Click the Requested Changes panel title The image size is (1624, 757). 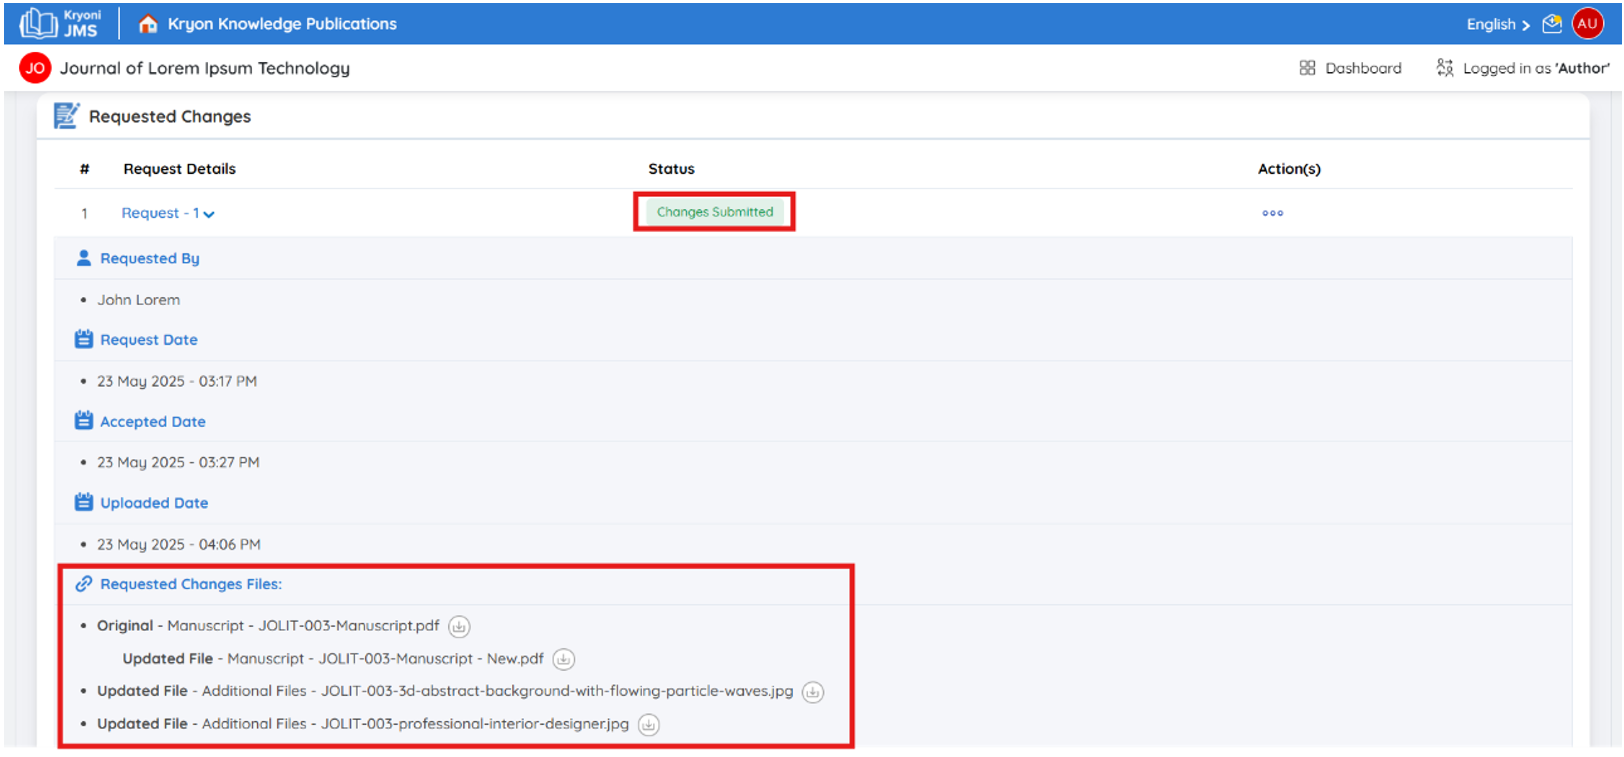click(x=170, y=116)
